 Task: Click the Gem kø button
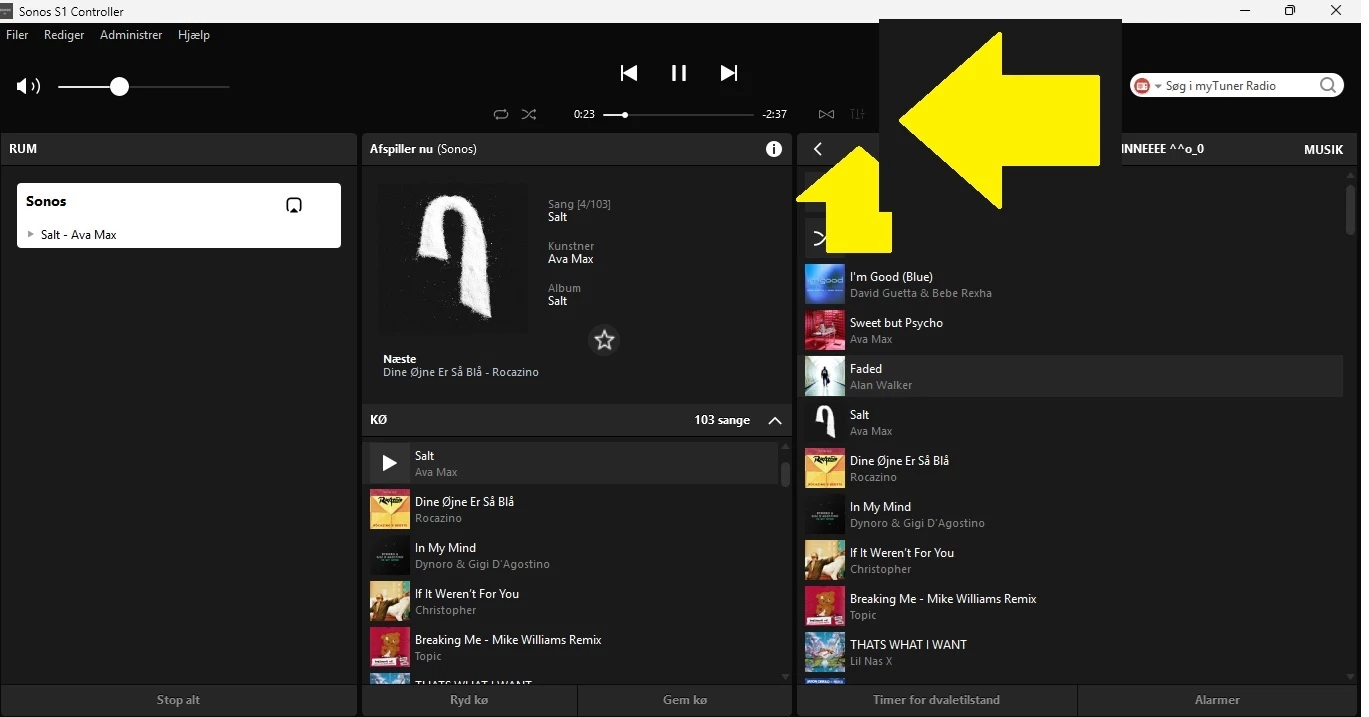pos(685,700)
